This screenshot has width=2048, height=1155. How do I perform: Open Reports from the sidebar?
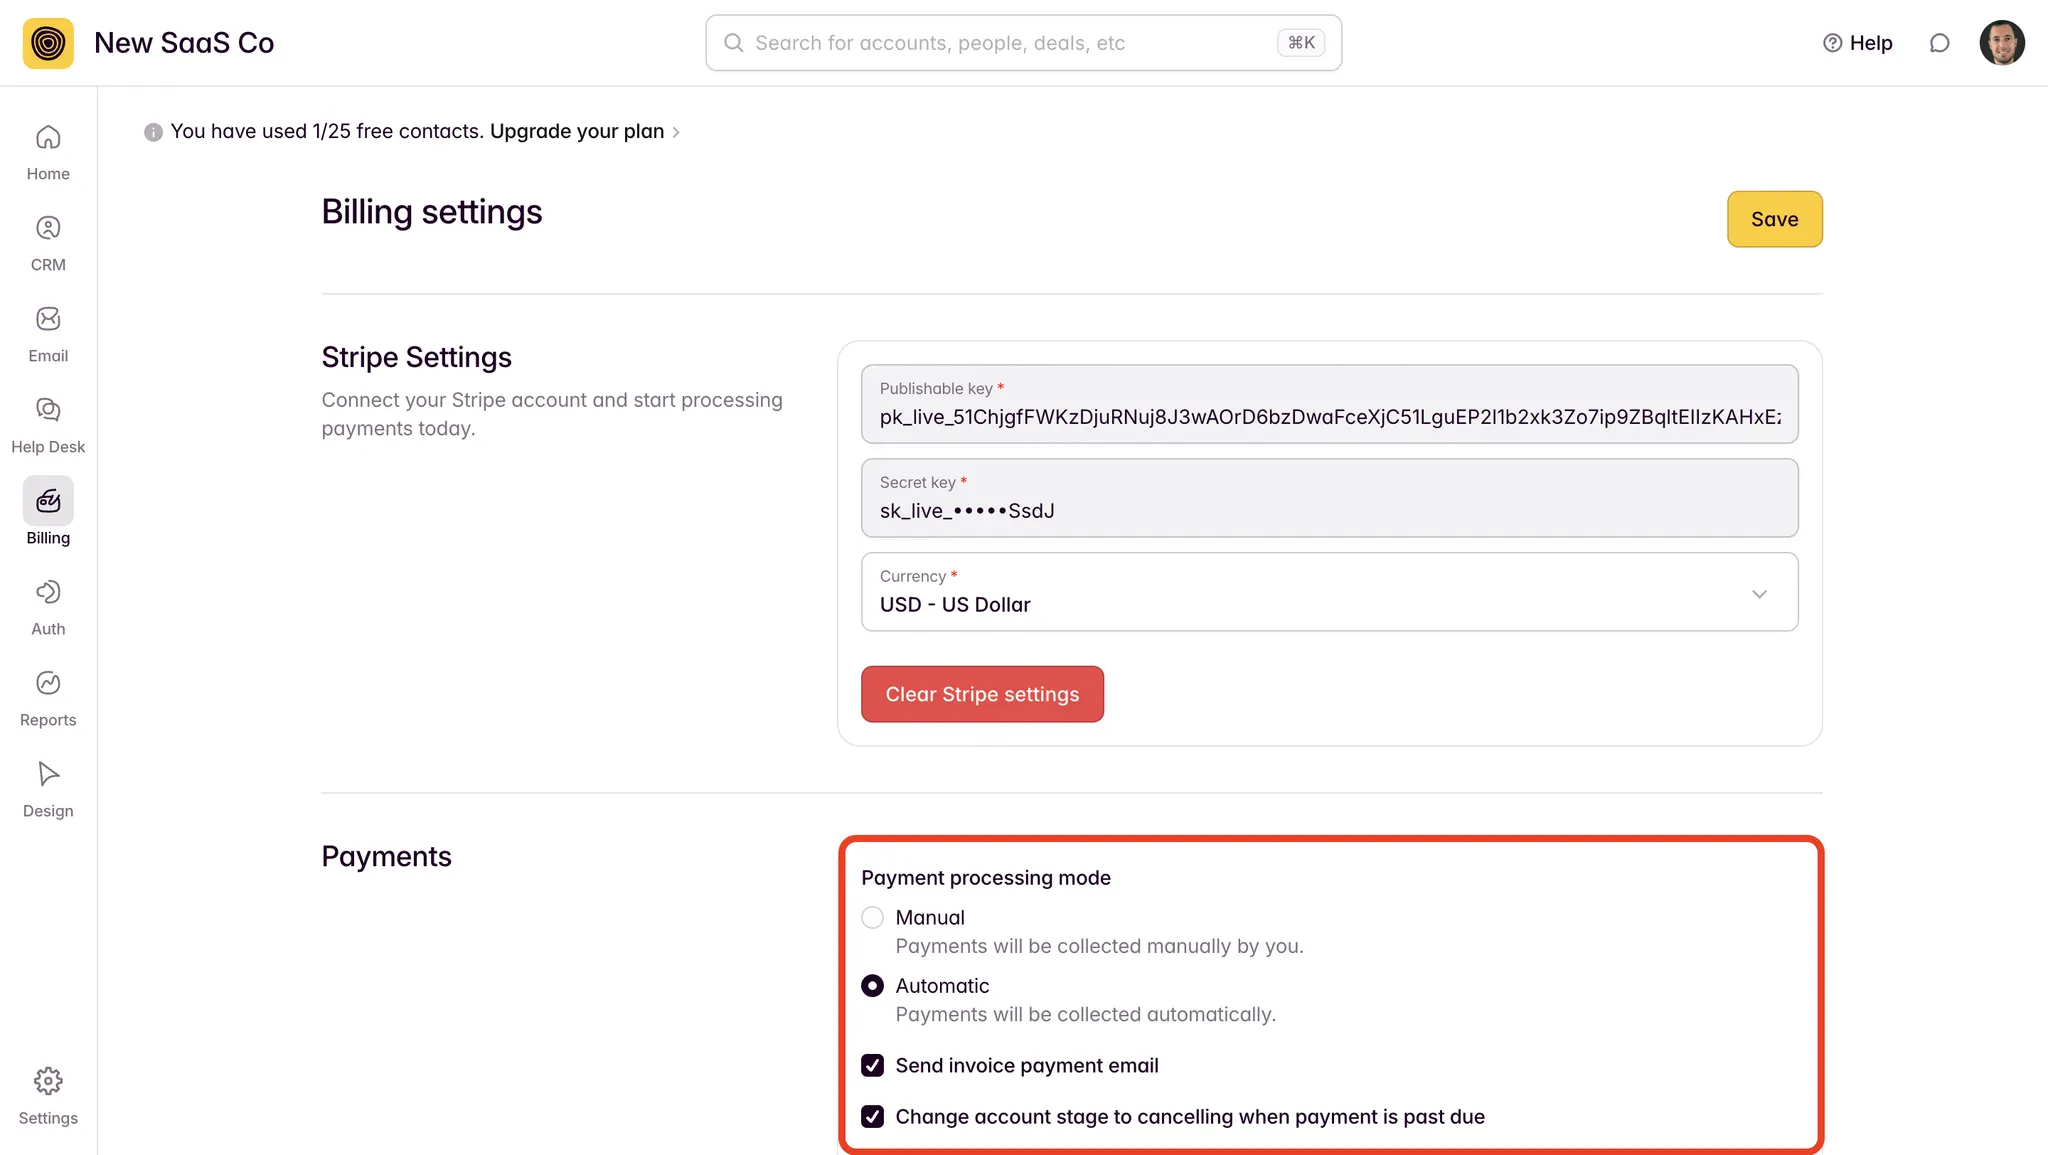pos(48,684)
